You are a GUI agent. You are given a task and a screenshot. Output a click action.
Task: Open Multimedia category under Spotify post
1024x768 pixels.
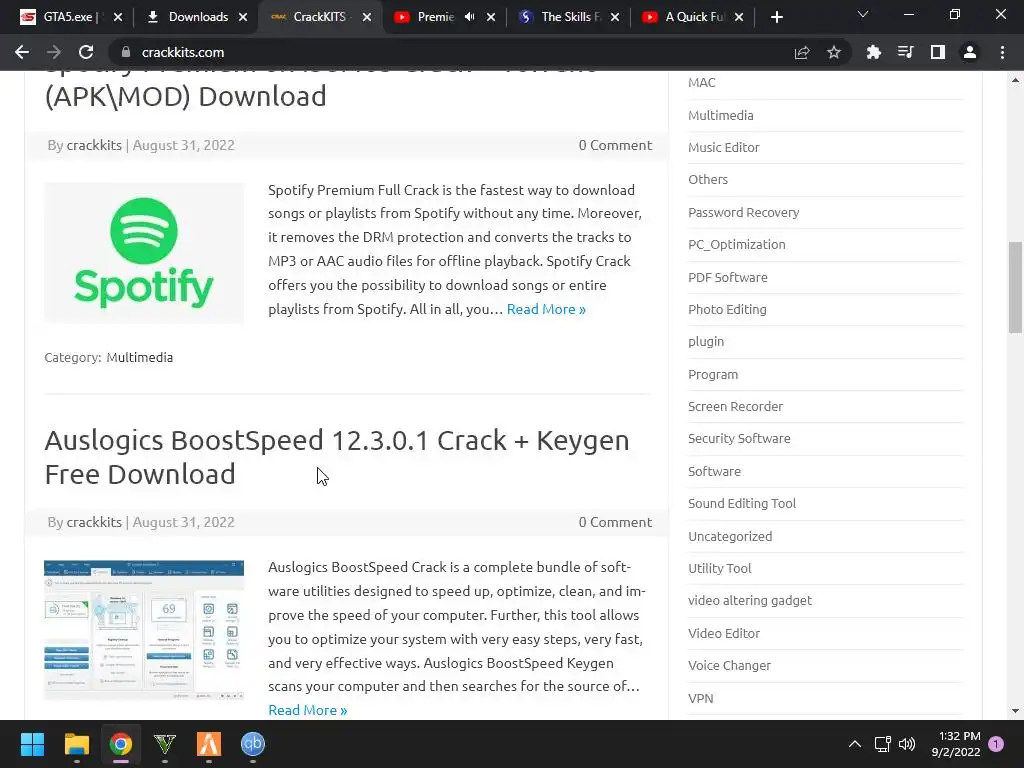(x=140, y=357)
